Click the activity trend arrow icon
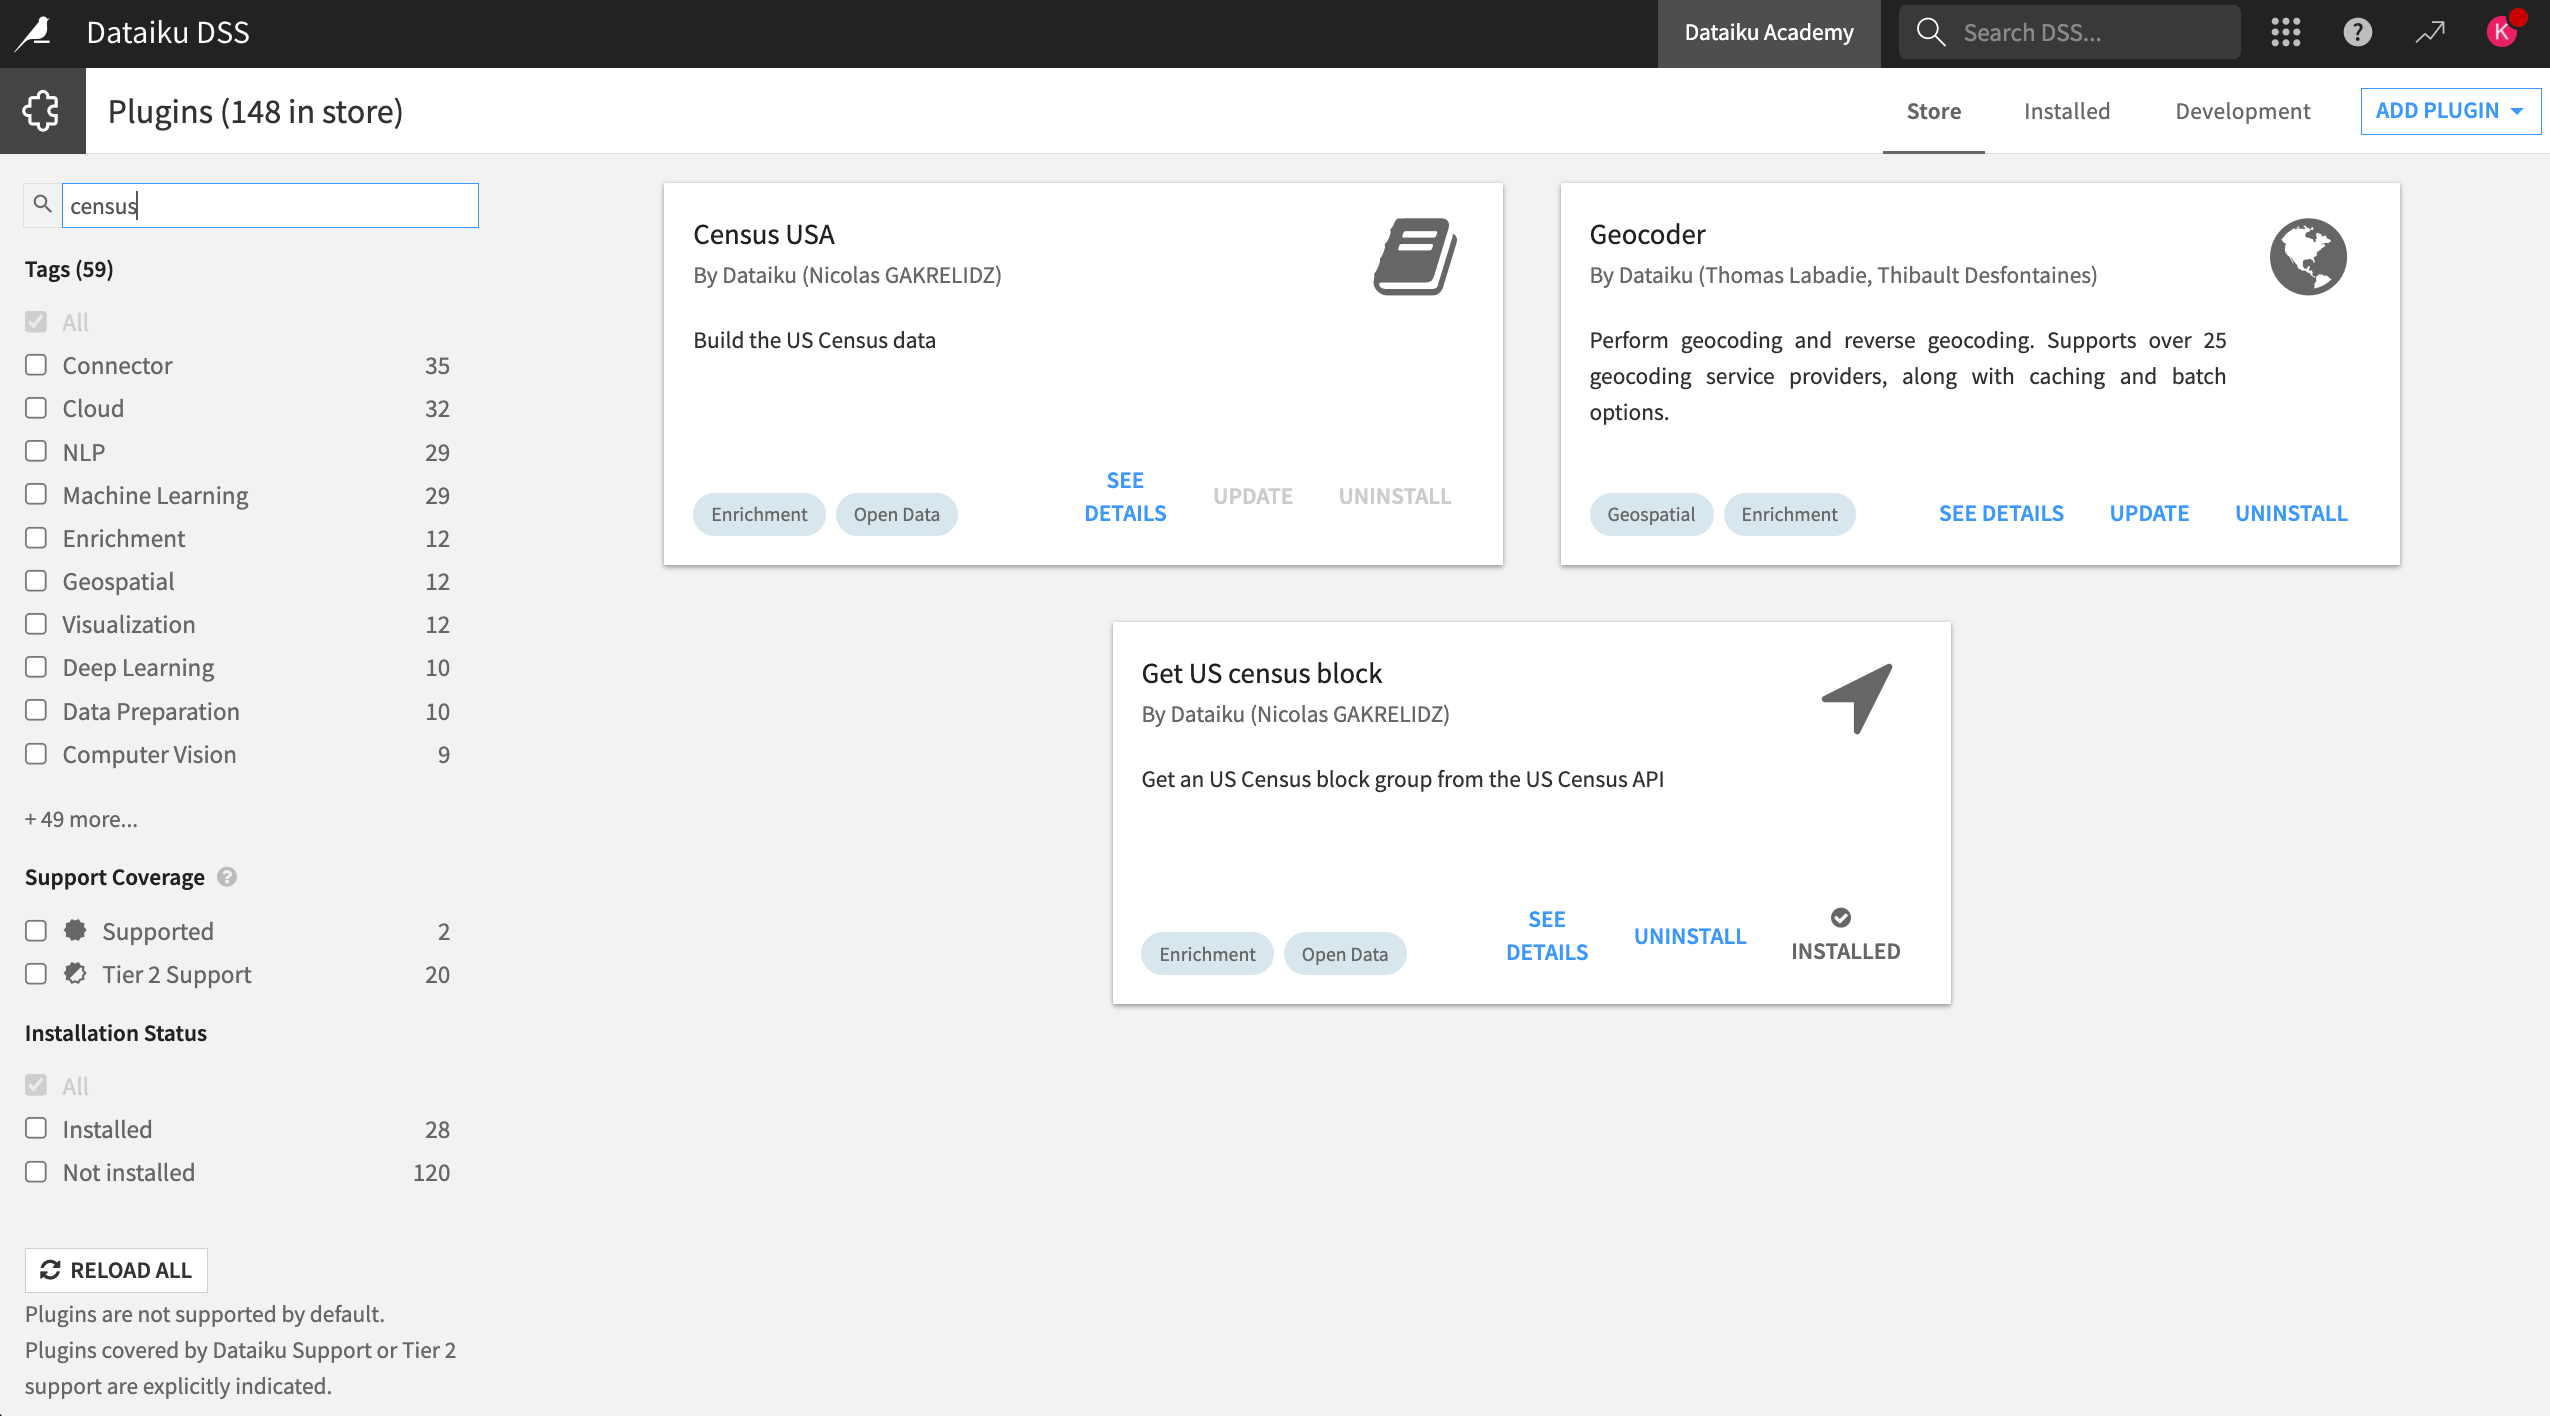Image resolution: width=2550 pixels, height=1416 pixels. pos(2430,33)
